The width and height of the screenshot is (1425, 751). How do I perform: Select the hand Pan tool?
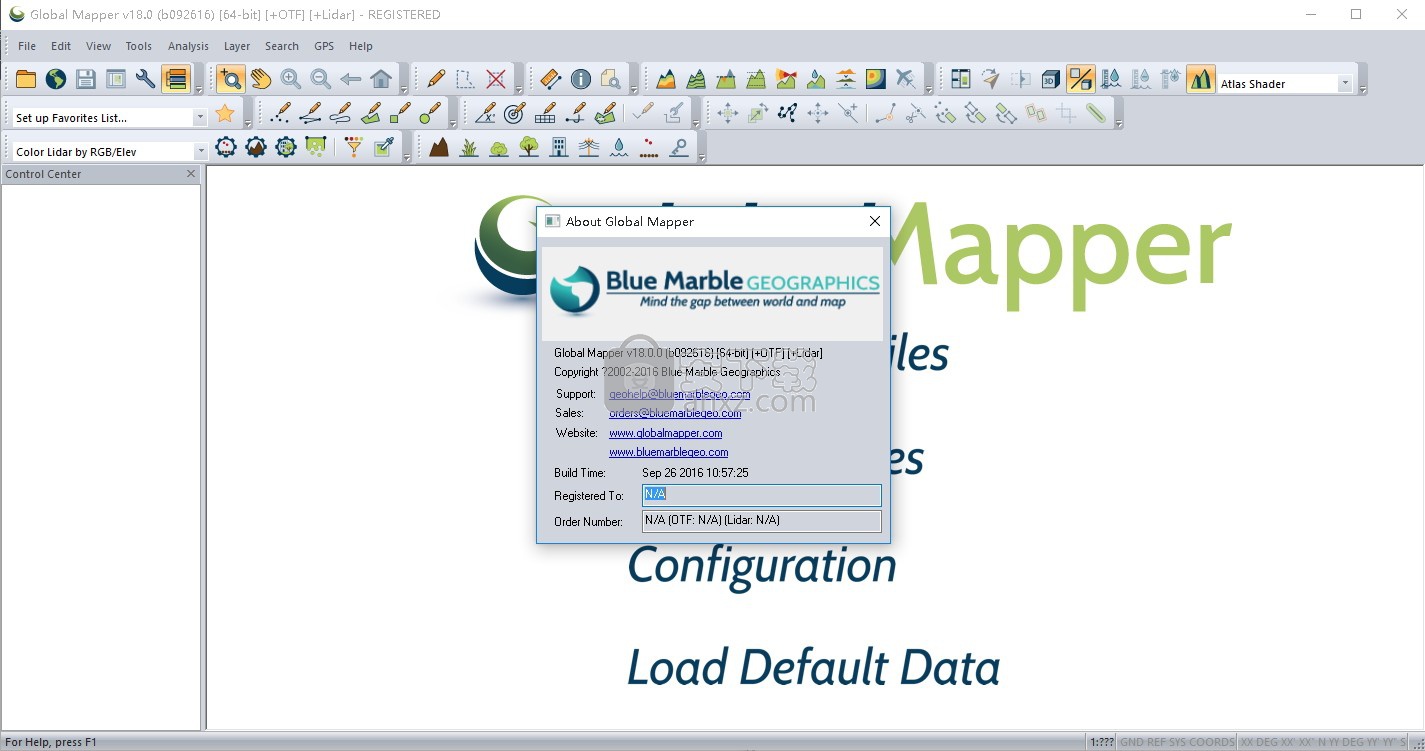pos(261,79)
